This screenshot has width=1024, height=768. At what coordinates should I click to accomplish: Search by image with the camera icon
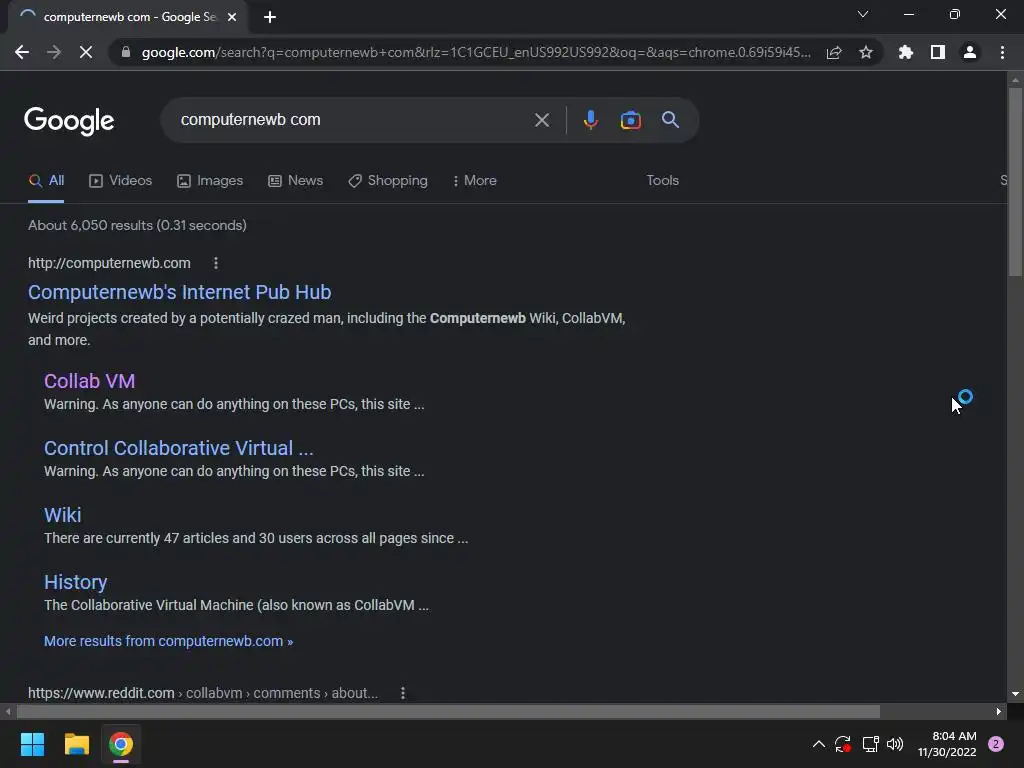(630, 120)
